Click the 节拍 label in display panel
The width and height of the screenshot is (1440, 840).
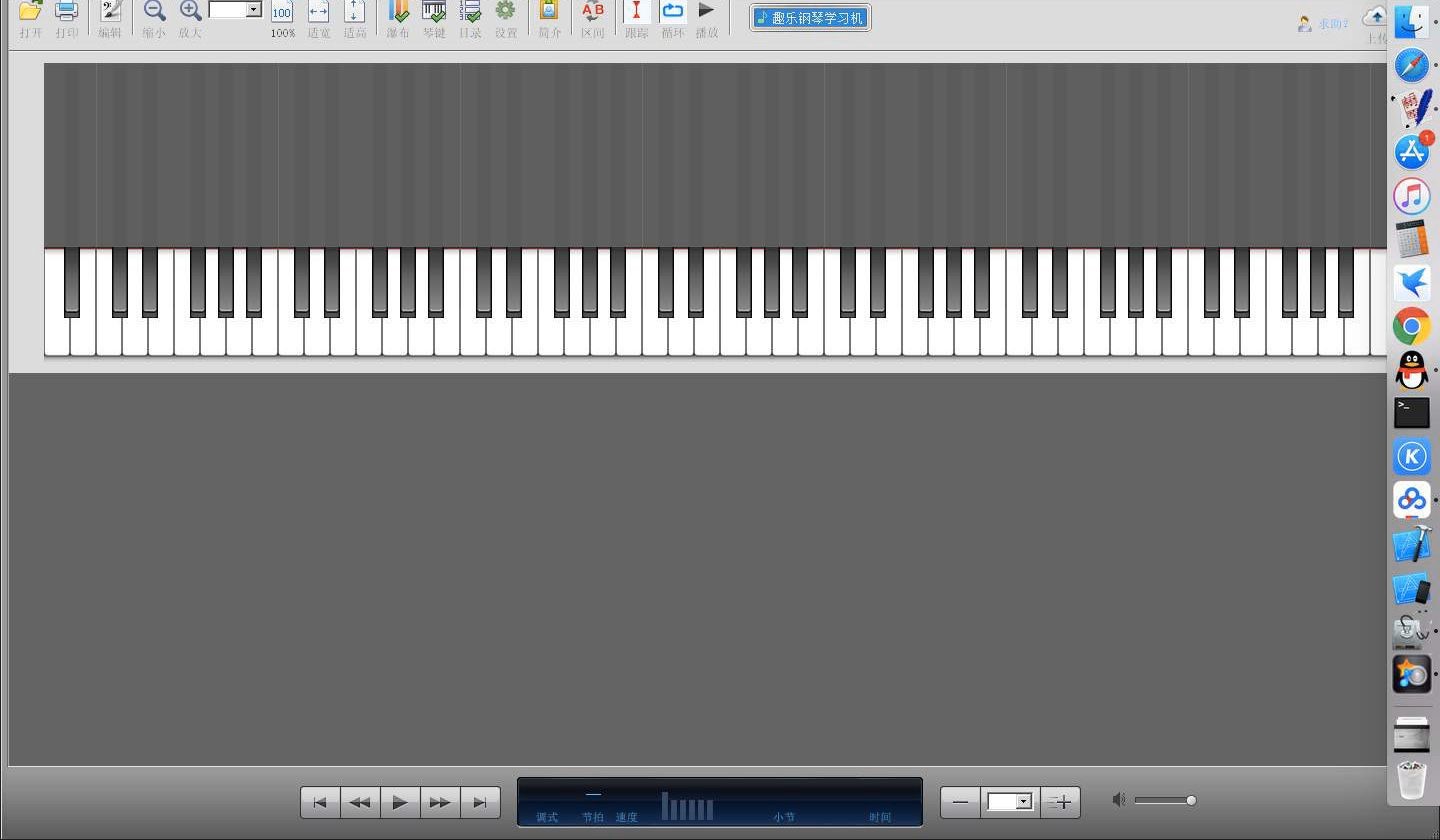point(593,817)
